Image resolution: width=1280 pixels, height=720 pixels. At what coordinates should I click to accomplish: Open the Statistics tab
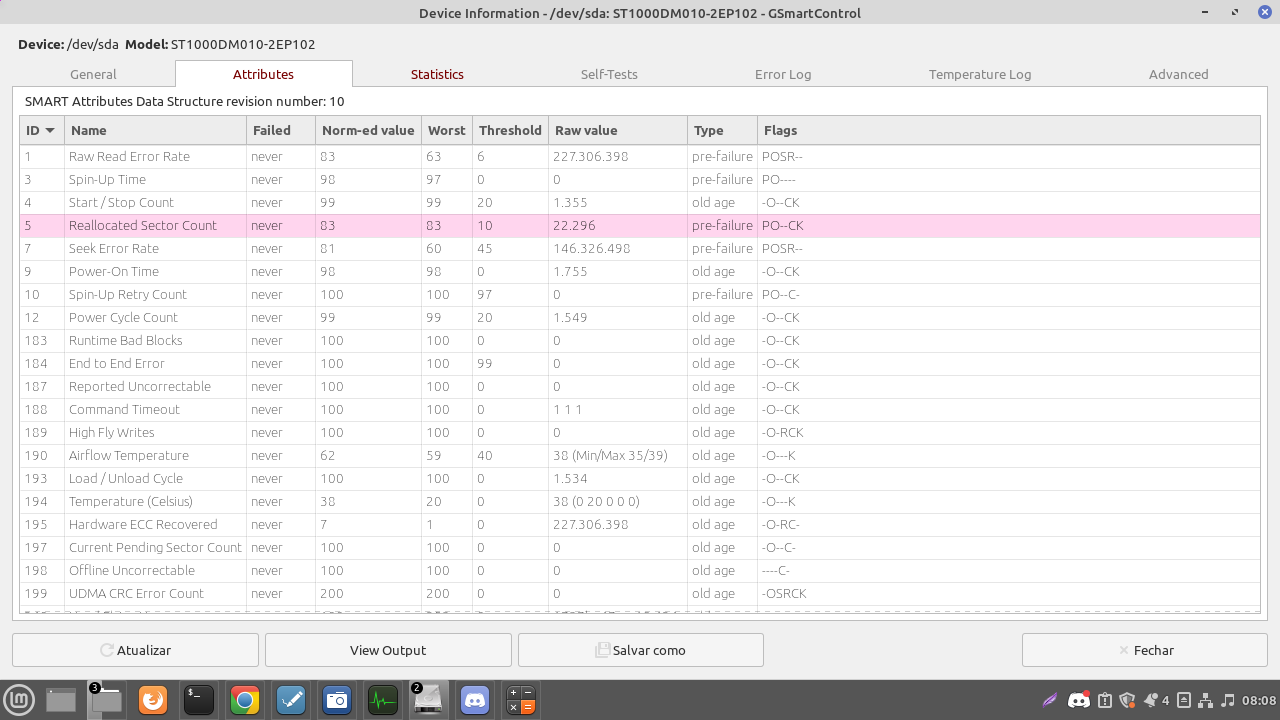point(437,74)
